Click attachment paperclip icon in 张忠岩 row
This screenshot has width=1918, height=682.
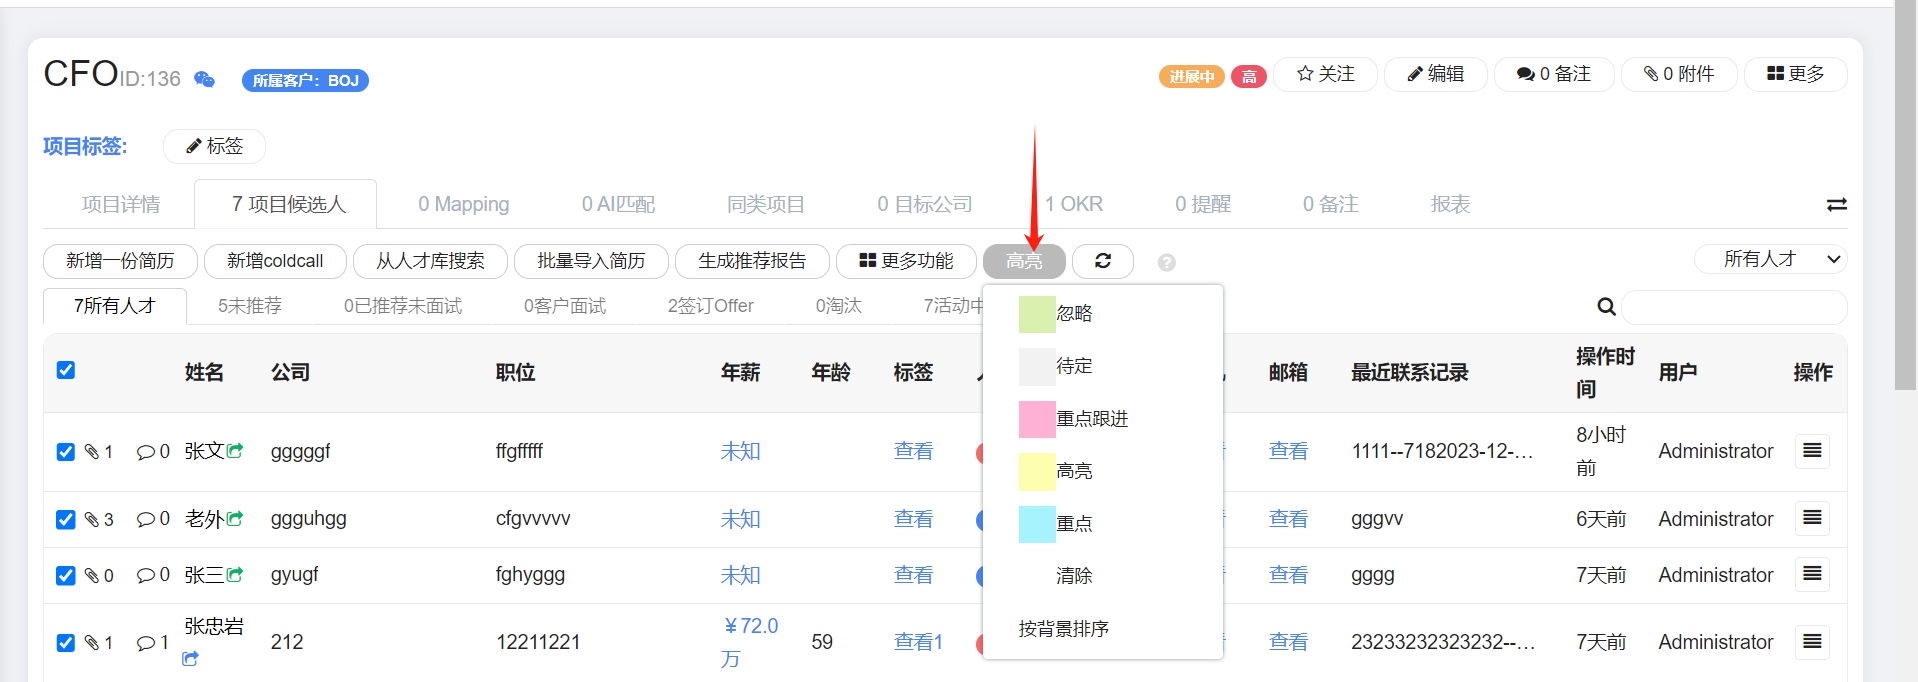click(x=92, y=643)
